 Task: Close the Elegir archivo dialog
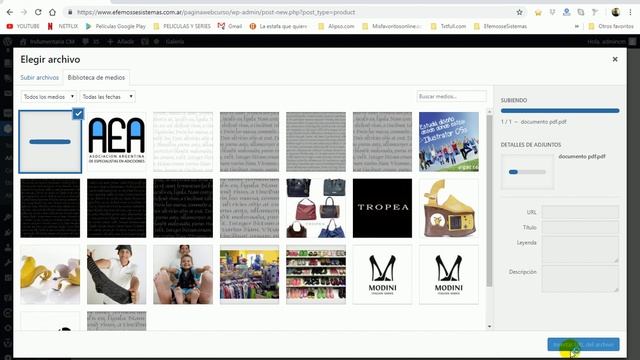(x=615, y=59)
